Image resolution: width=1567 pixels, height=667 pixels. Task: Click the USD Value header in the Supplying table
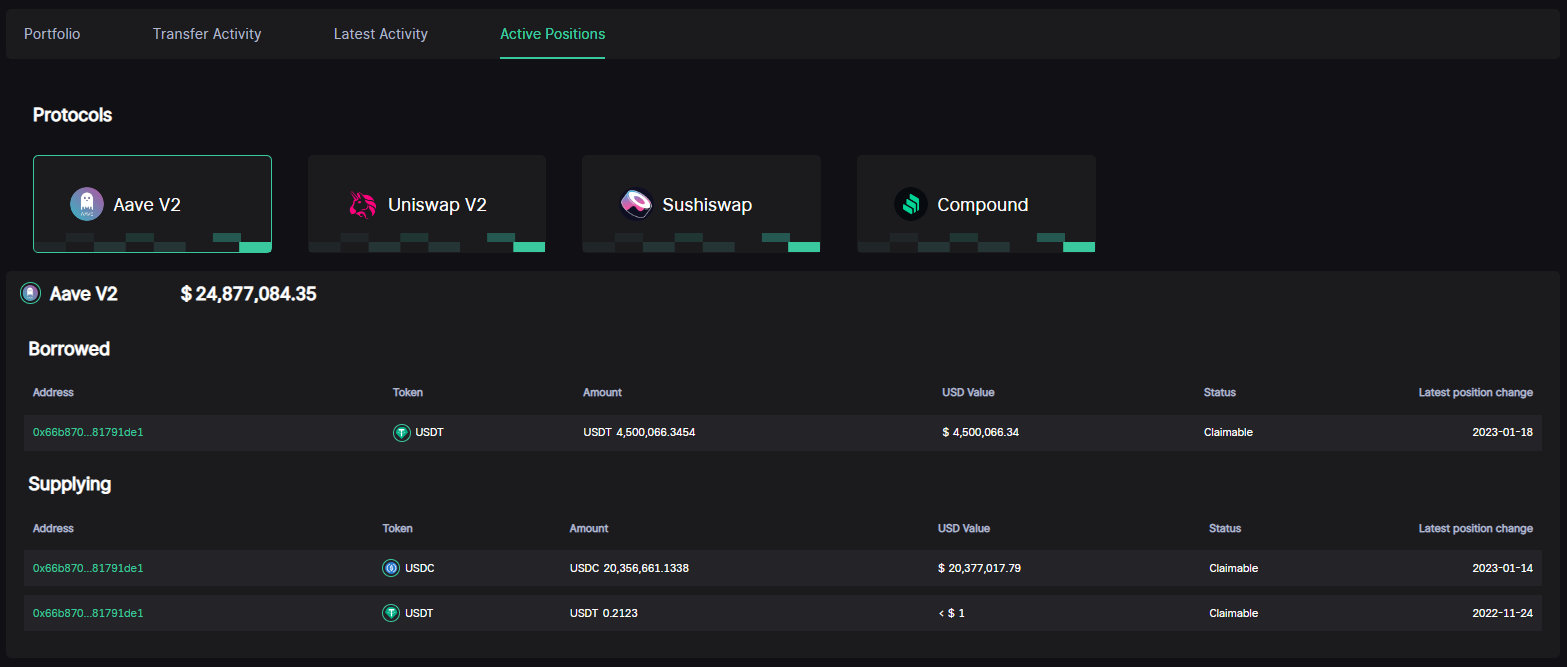964,528
